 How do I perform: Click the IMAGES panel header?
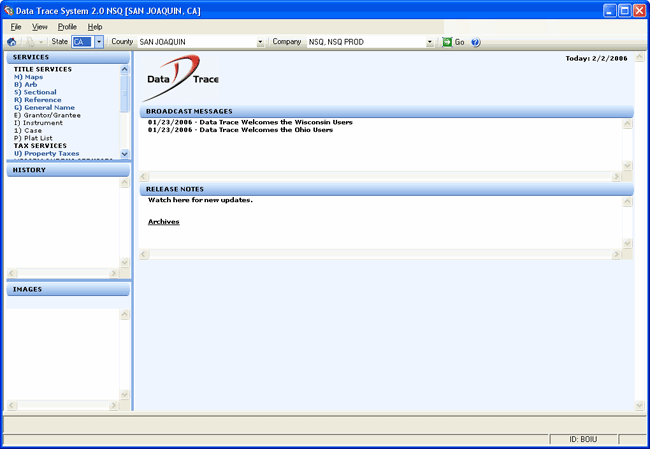68,289
